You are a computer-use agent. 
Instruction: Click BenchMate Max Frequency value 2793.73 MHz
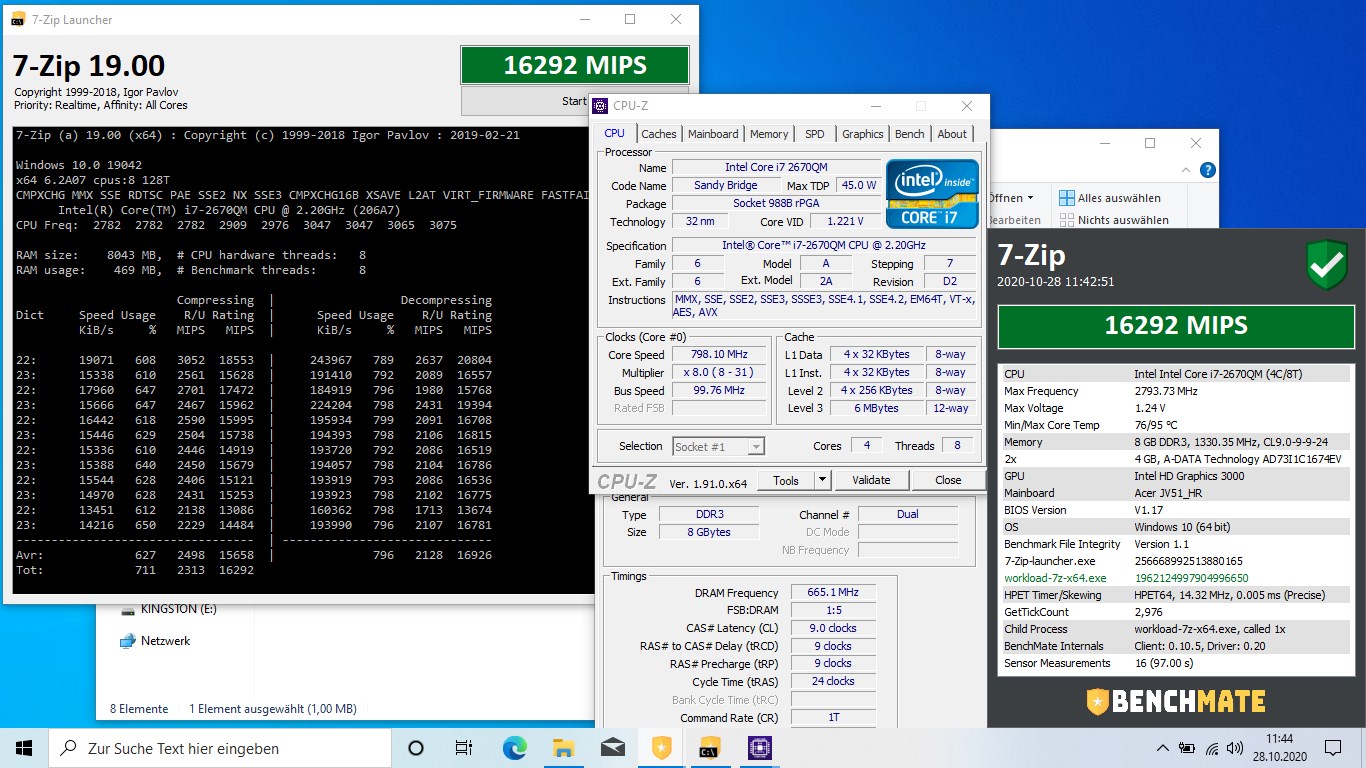1164,391
